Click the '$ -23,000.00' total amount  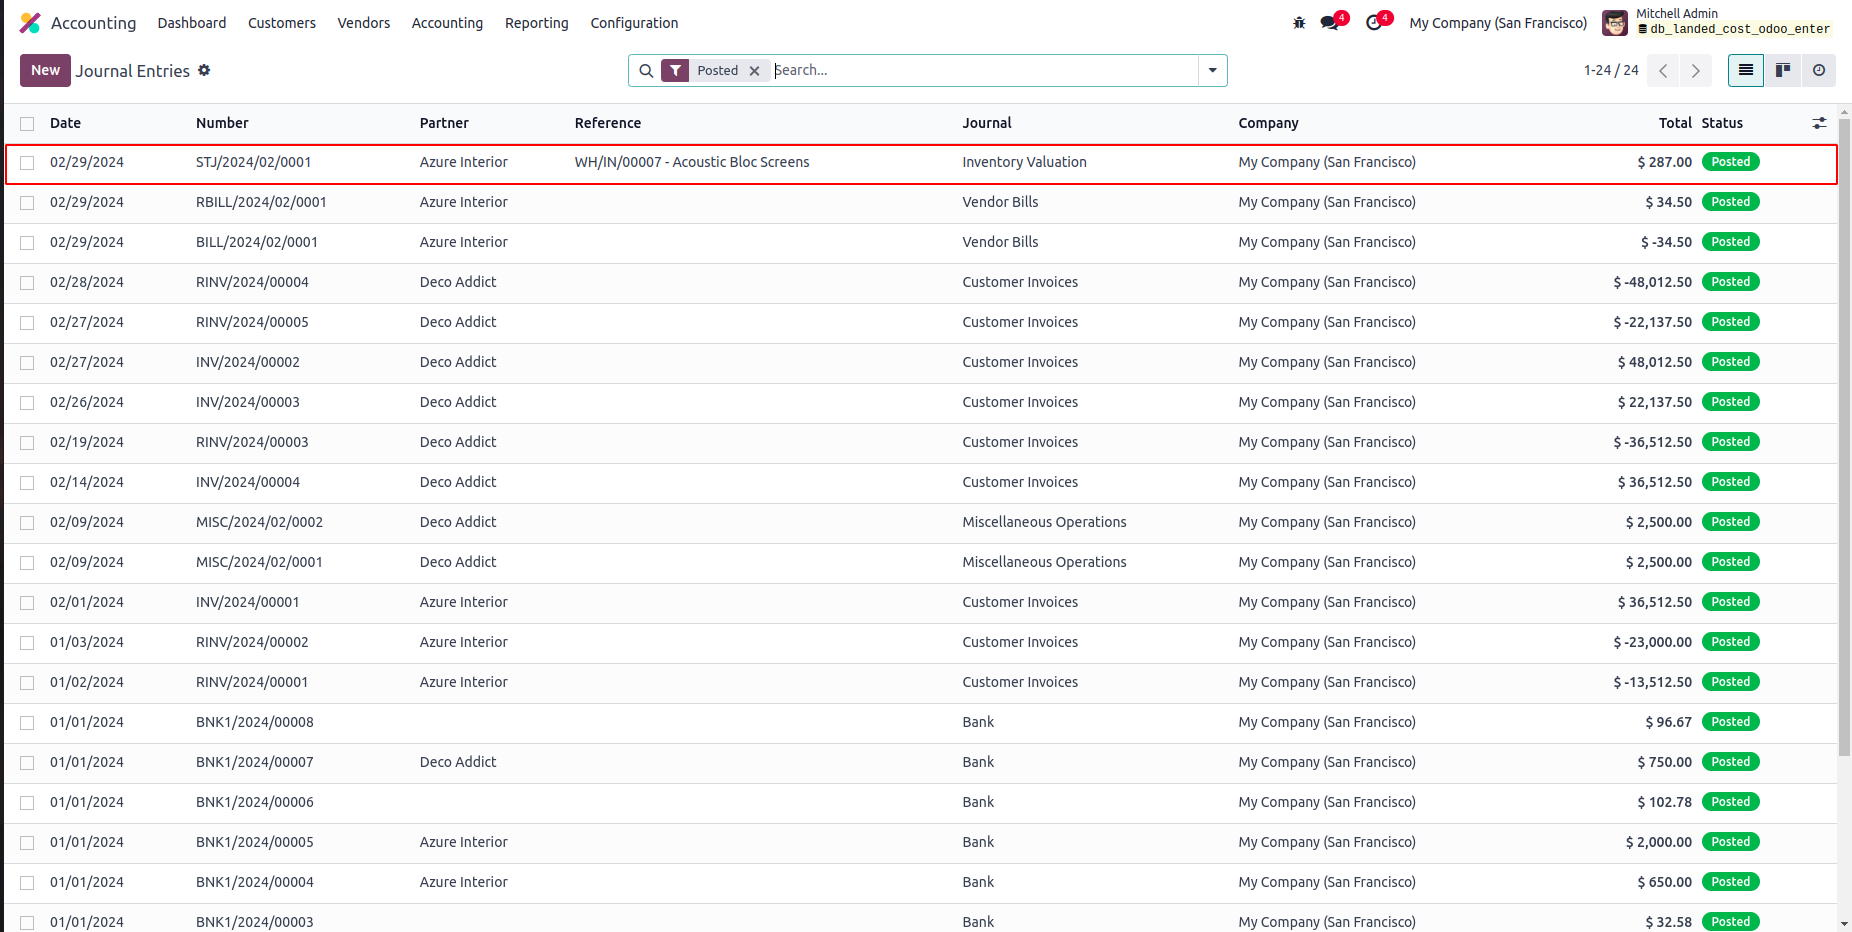[x=1652, y=642]
